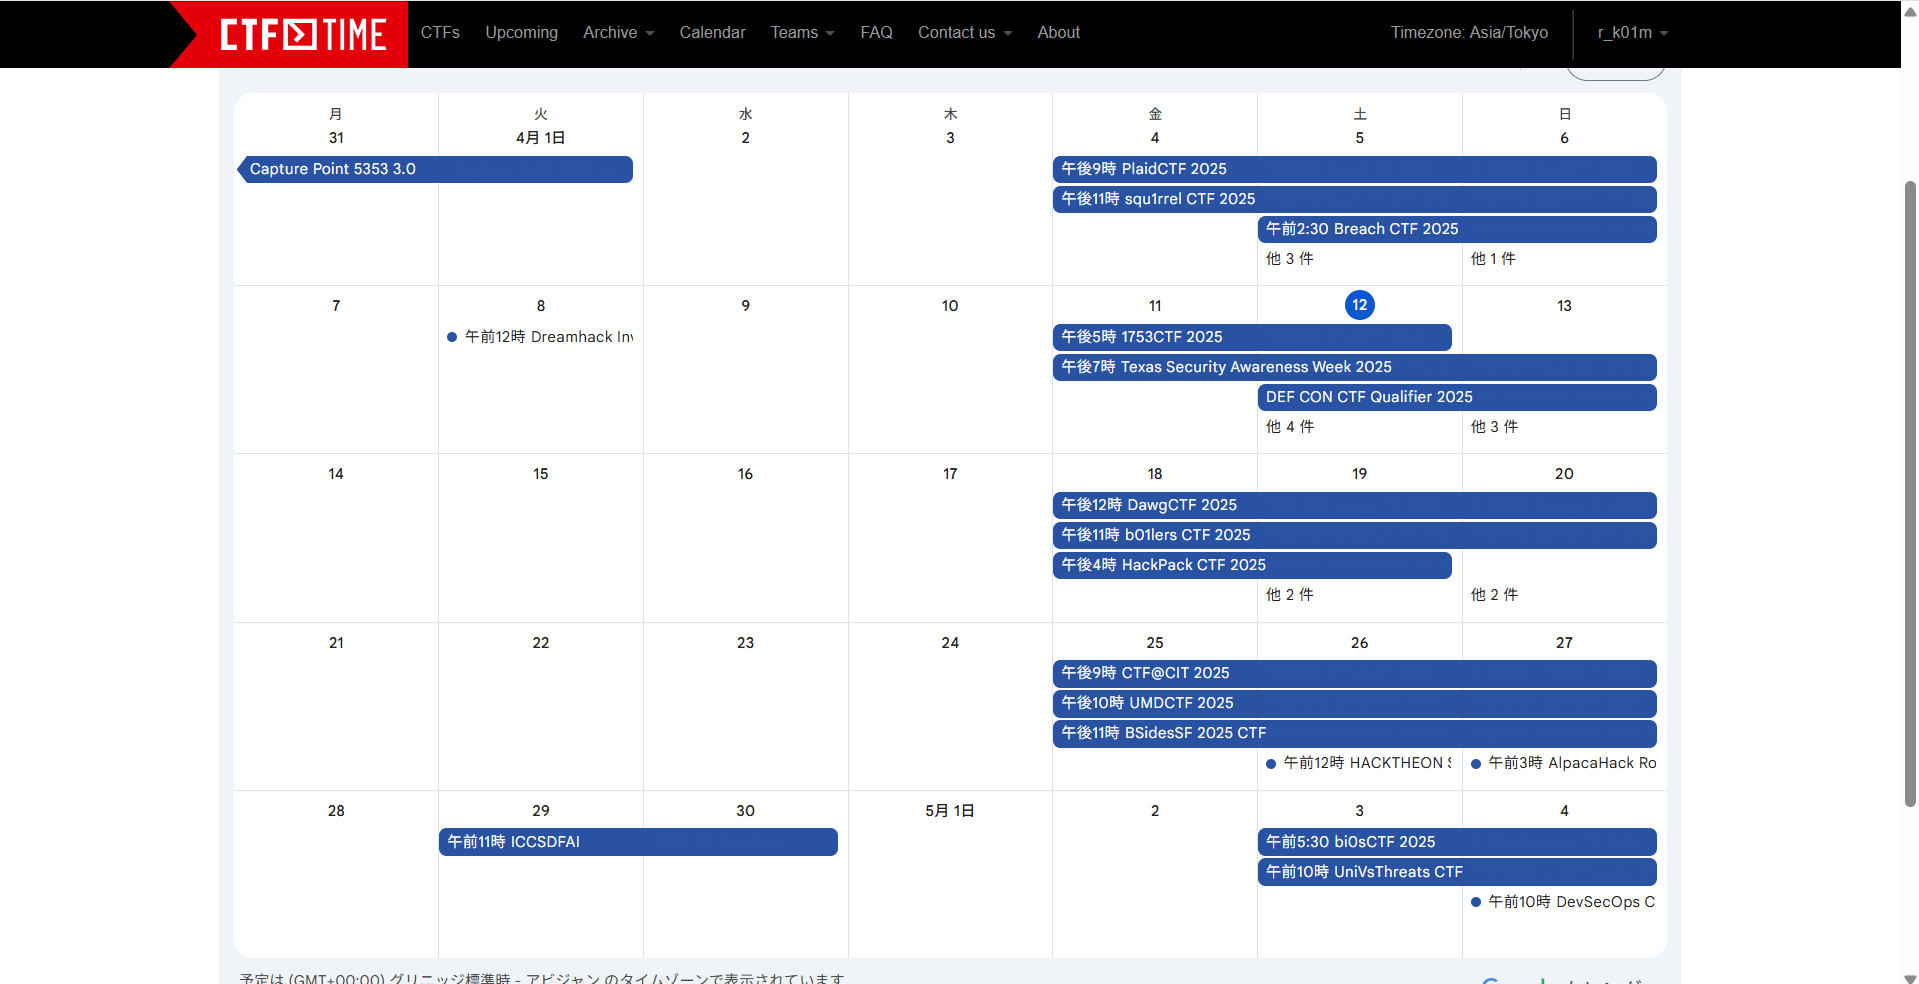Open the DawgCTF 2025 event
Screen dimensions: 1919x984
point(1354,505)
